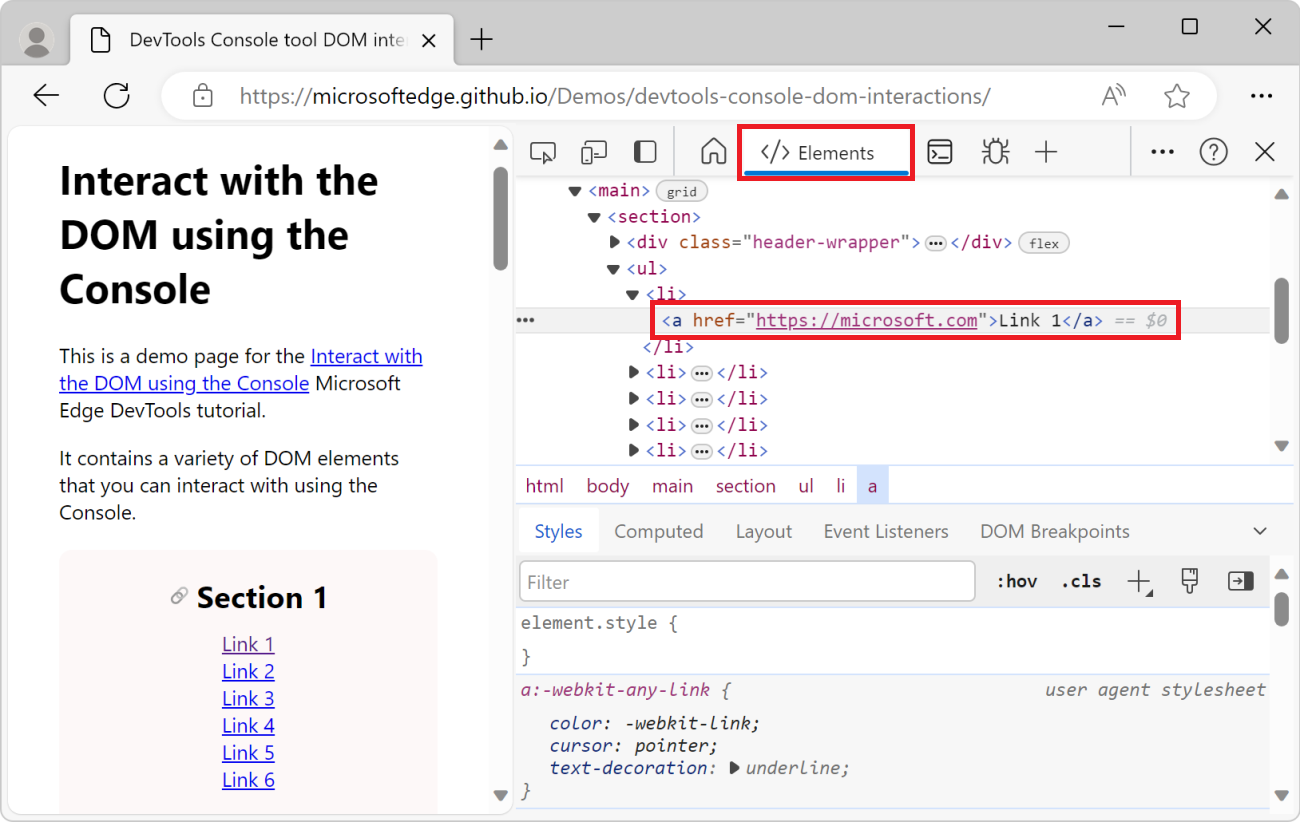Collapse the ul element in the DOM tree

click(x=612, y=268)
